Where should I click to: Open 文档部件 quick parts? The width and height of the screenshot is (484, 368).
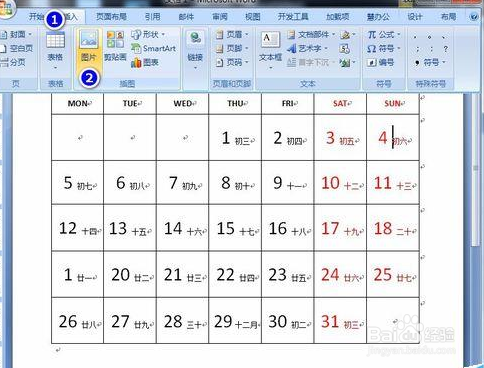[x=311, y=34]
